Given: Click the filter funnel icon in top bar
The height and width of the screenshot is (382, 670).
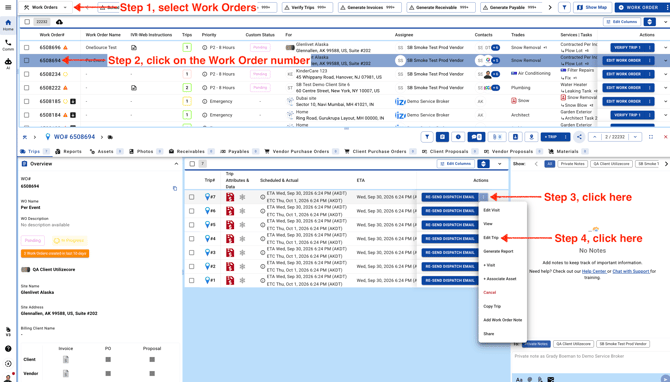Looking at the screenshot, I should (564, 7).
